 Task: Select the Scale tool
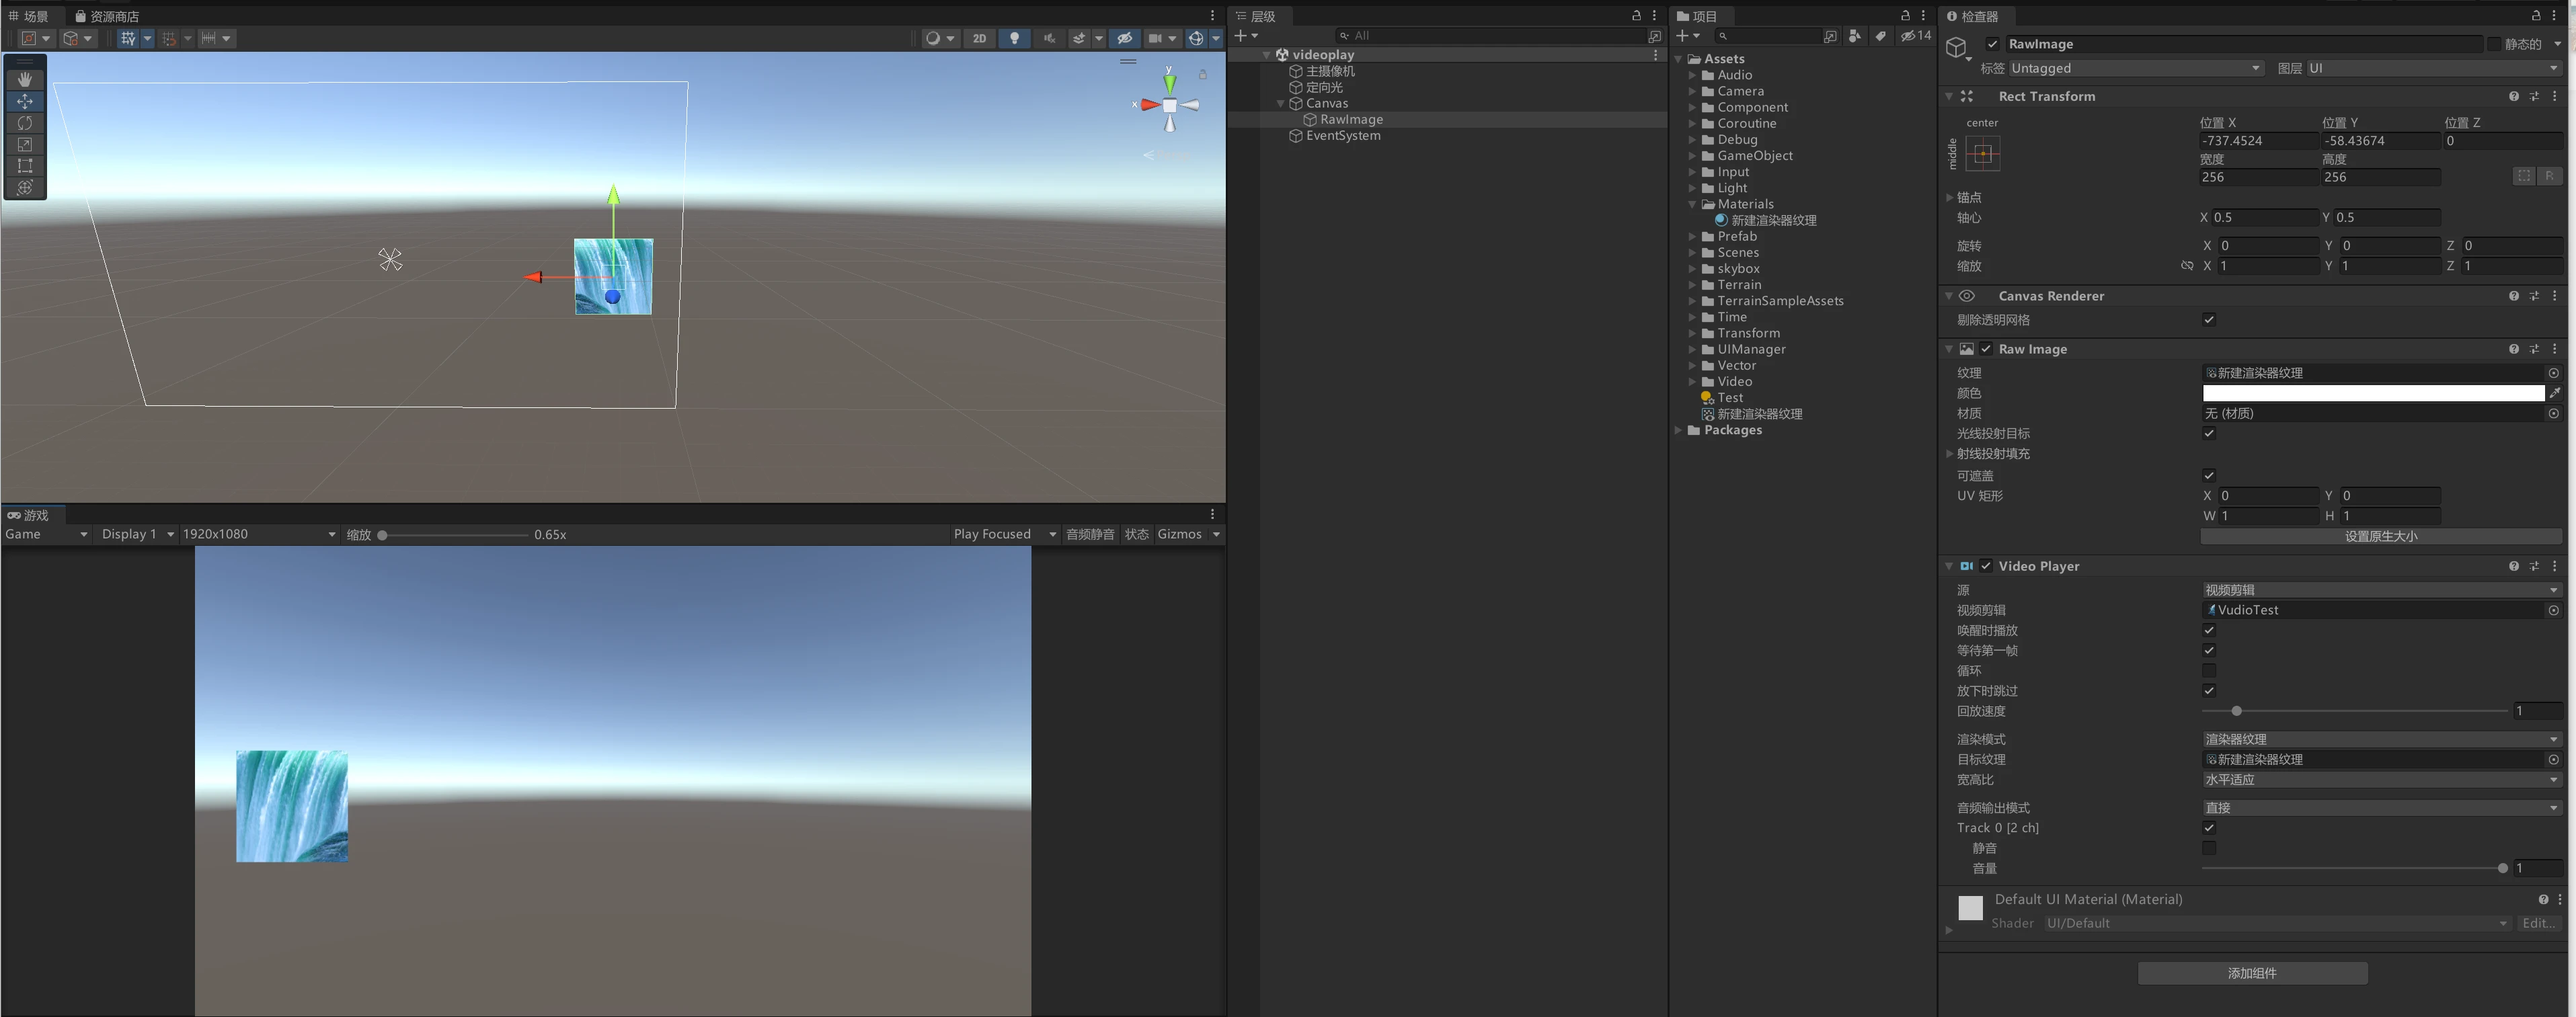(x=25, y=145)
